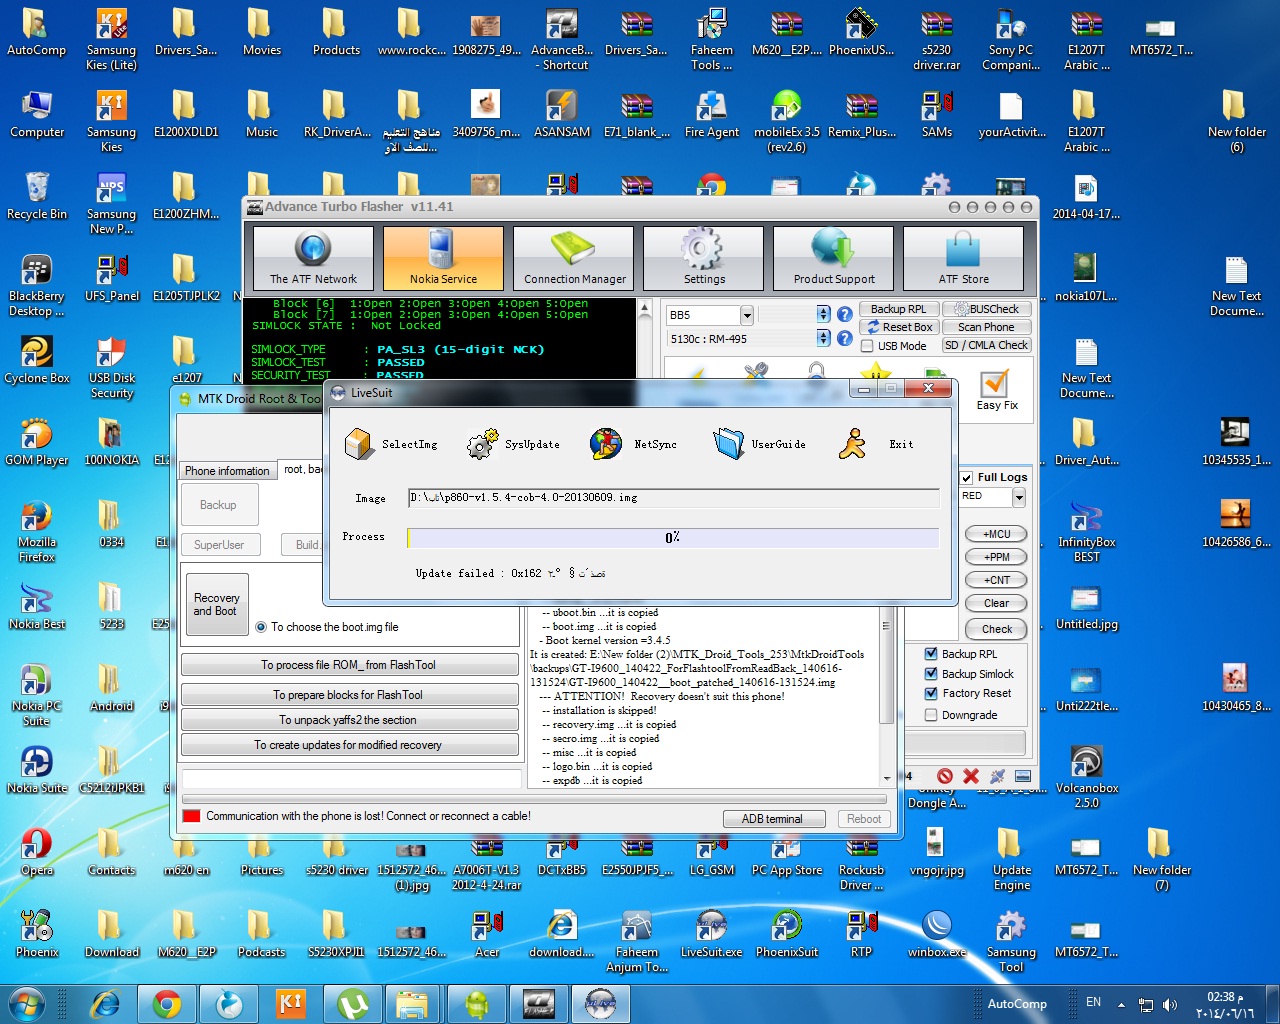Enable the Downgrade checkbox
Image resolution: width=1280 pixels, height=1024 pixels.
(931, 715)
